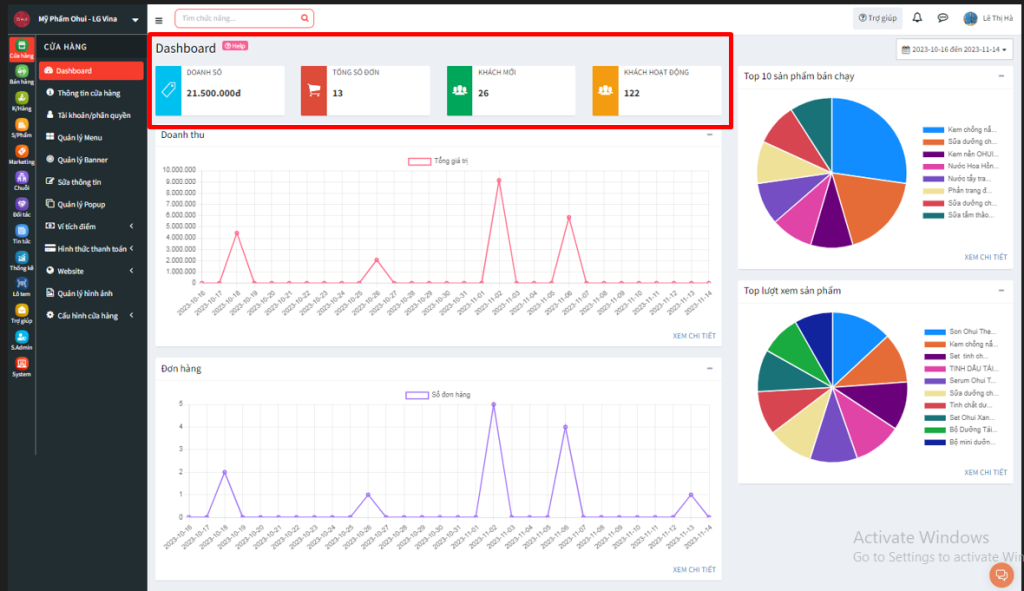
Task: Click the notification bell icon
Action: tap(917, 18)
